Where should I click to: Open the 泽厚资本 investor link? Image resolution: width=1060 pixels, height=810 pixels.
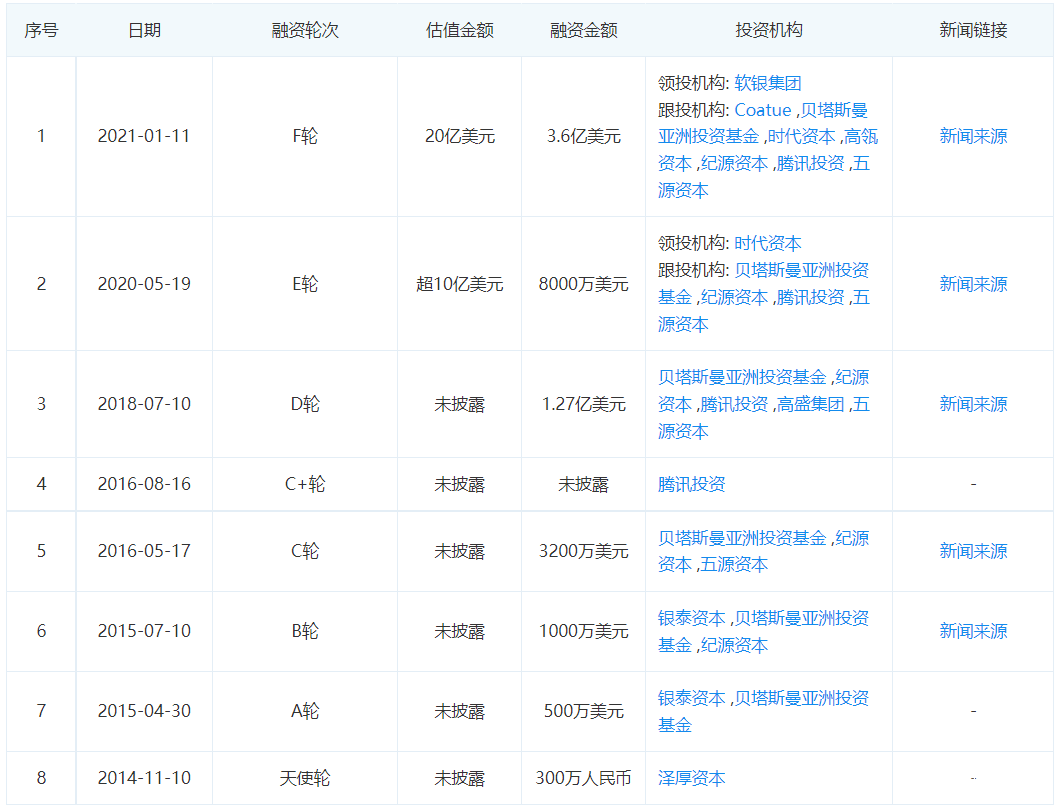tap(692, 778)
